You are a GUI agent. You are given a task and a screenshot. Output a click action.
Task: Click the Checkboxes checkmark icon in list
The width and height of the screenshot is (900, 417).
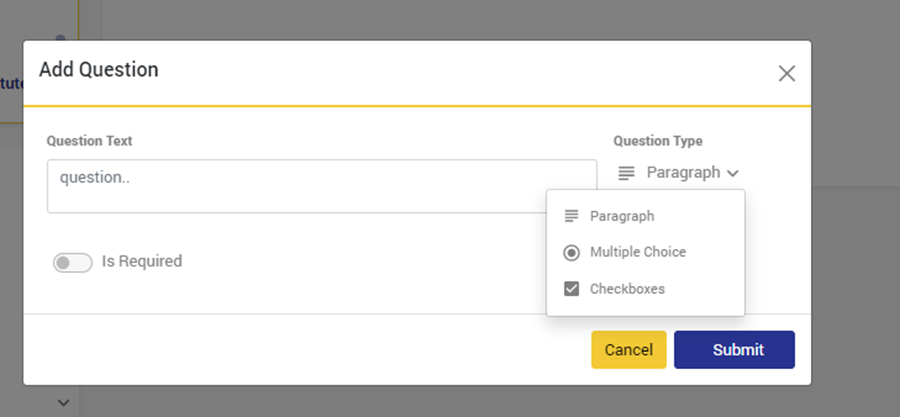coord(572,289)
